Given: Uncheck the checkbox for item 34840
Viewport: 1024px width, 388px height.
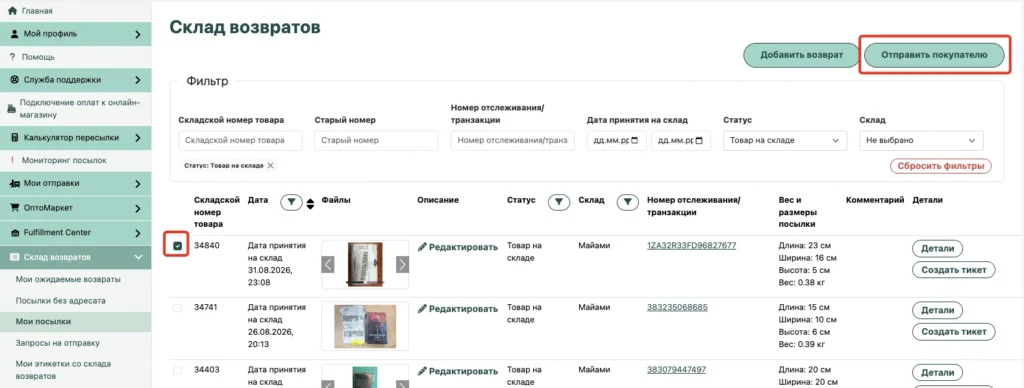Looking at the screenshot, I should coord(178,246).
